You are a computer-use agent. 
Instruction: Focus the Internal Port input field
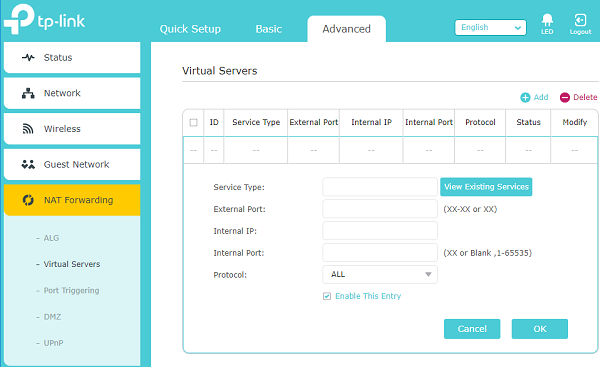(380, 253)
